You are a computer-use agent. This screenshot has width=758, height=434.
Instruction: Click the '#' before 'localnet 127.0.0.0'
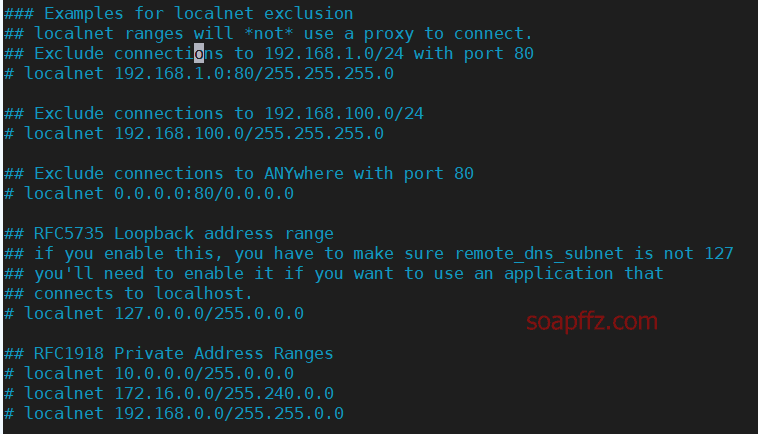[x=9, y=313]
